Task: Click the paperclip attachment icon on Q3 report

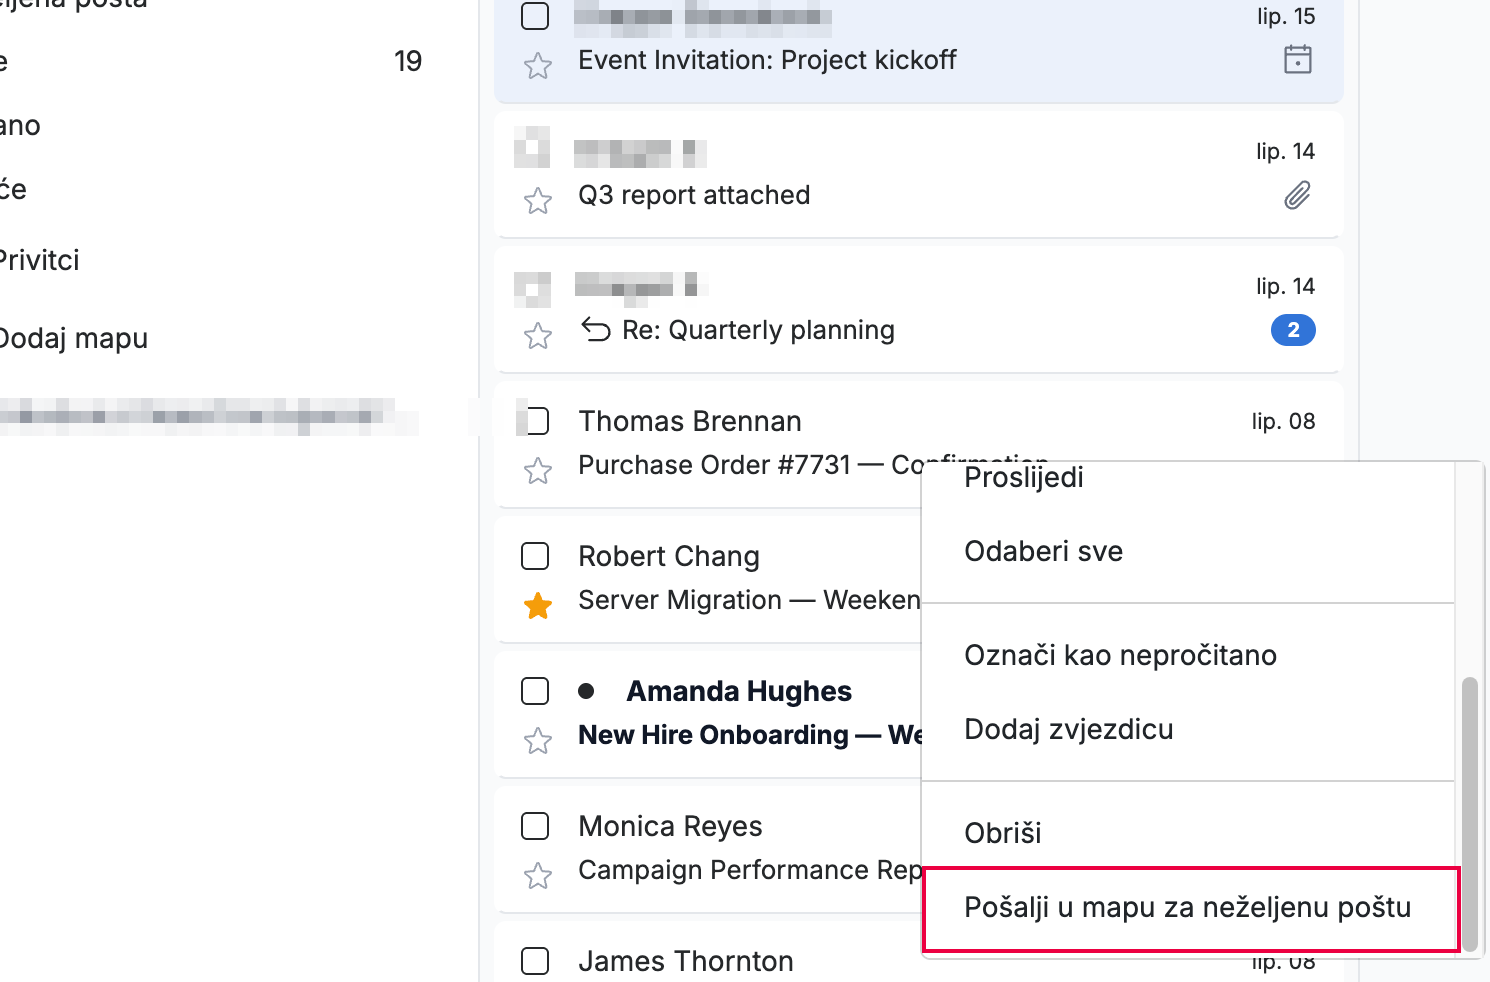Action: tap(1297, 195)
